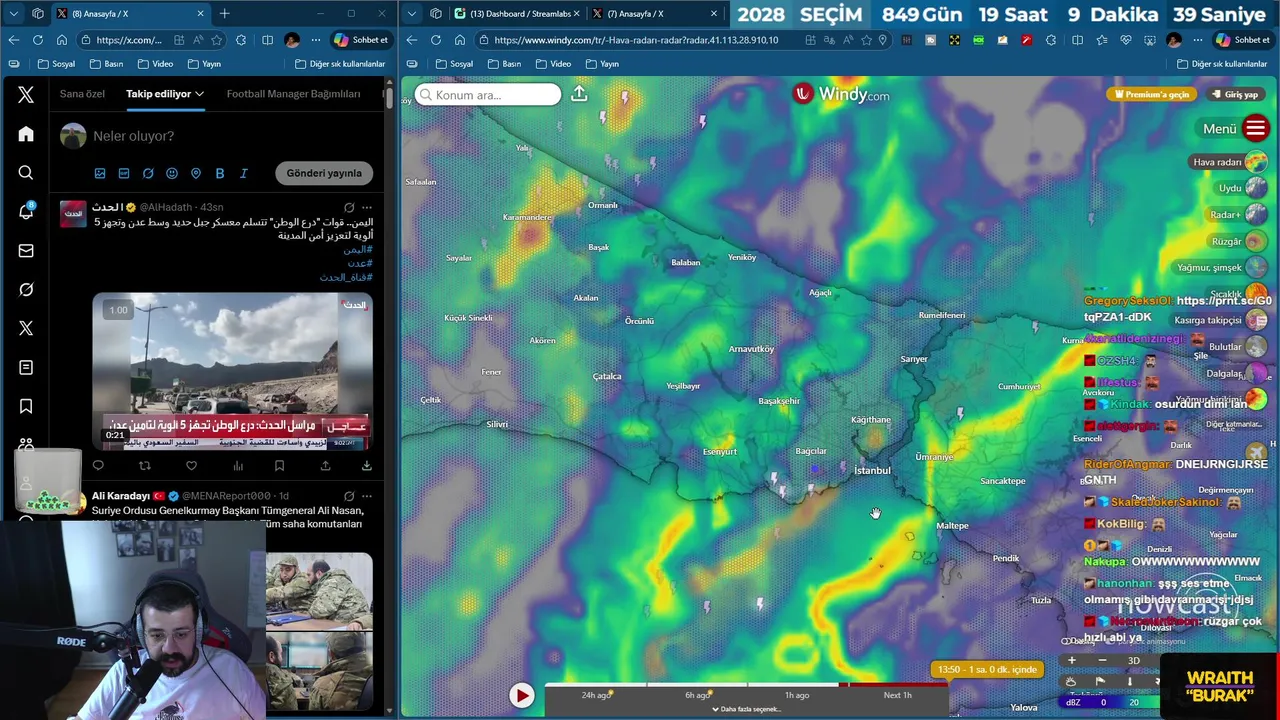Open Basın bookmarks folder in left browser

click(x=107, y=64)
